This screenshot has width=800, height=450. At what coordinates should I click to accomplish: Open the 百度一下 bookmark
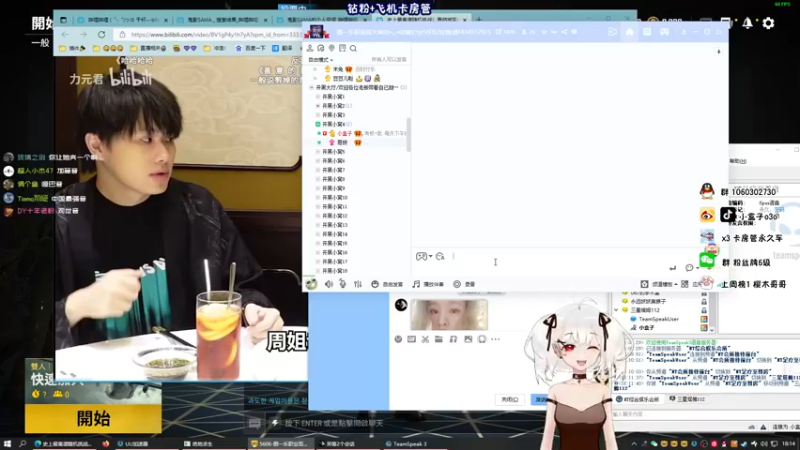[x=251, y=48]
